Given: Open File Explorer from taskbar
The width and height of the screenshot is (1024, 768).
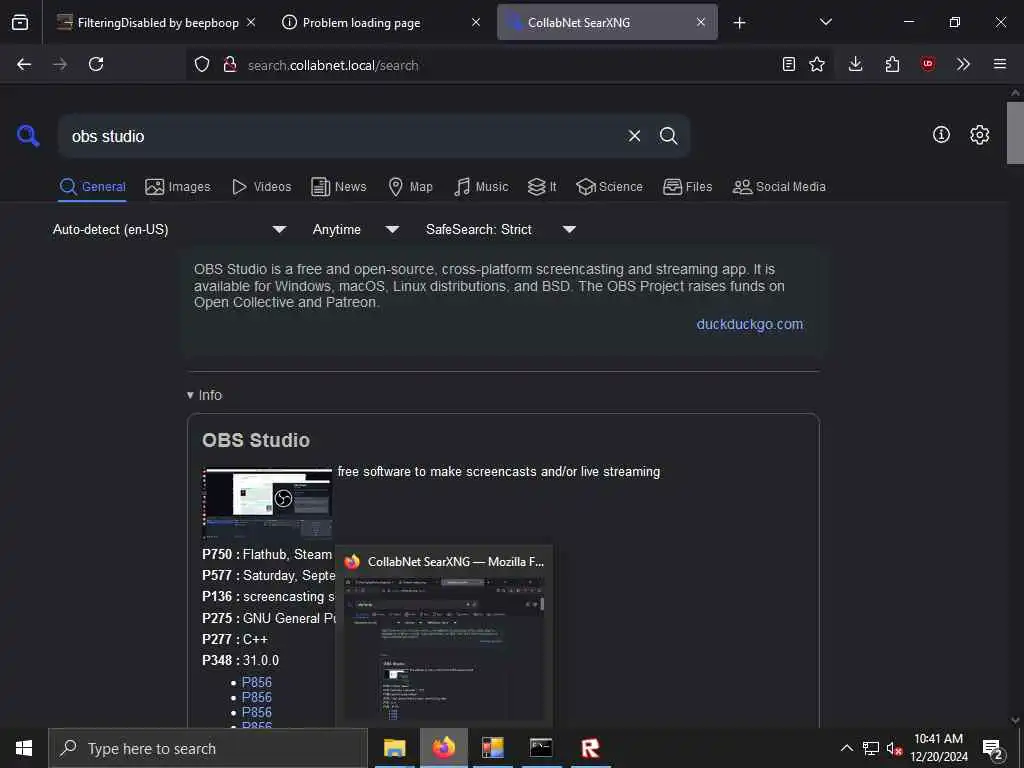Looking at the screenshot, I should [x=394, y=748].
